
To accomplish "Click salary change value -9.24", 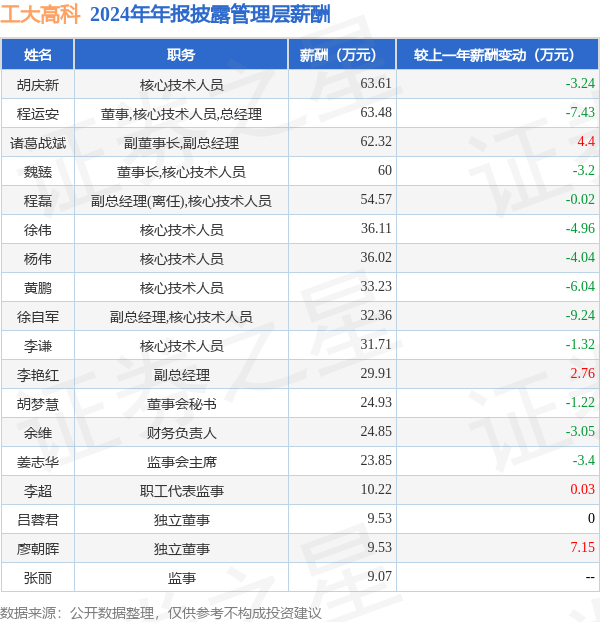I will (580, 315).
